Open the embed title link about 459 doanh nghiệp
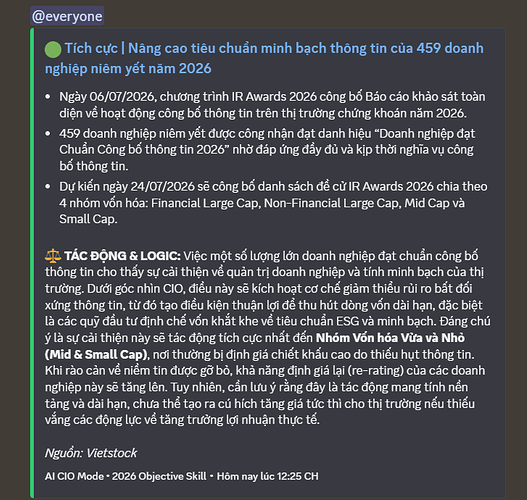527x500 pixels. (x=264, y=58)
